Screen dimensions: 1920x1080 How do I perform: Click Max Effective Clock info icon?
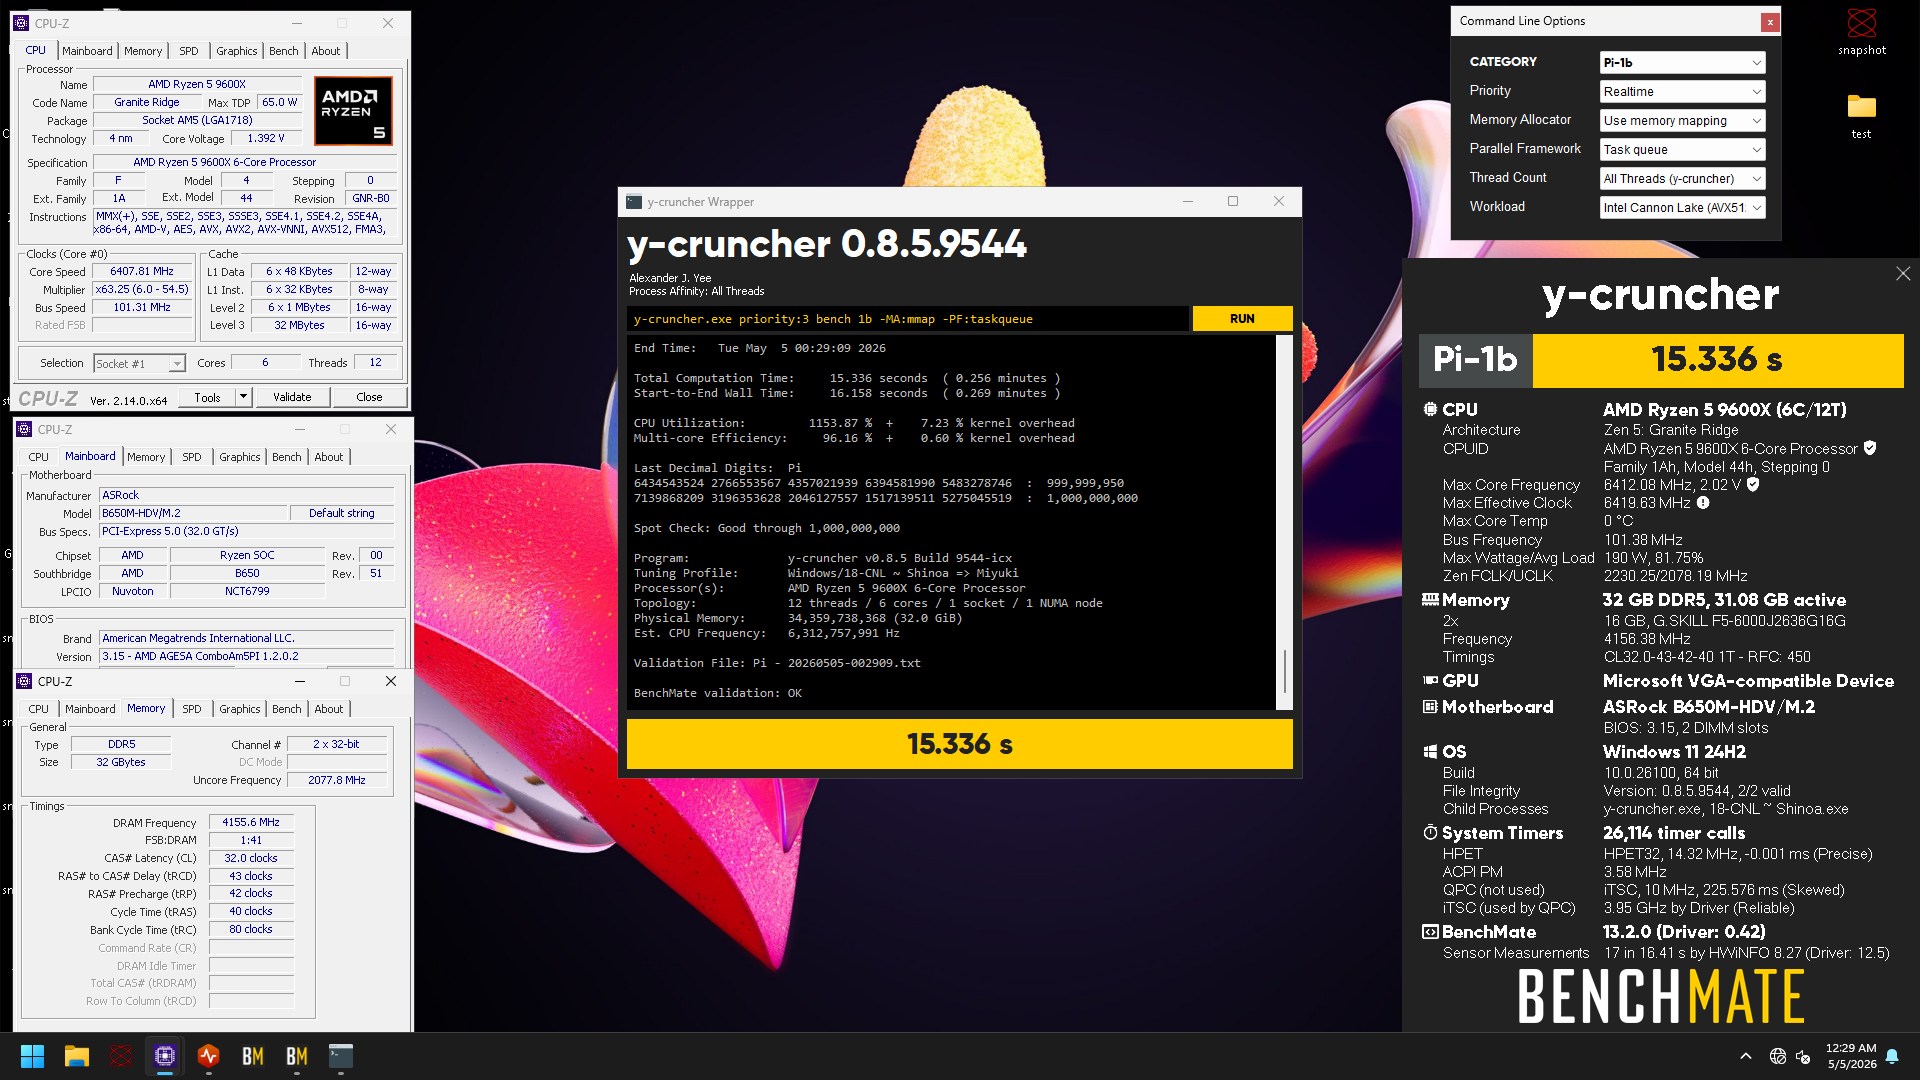click(1703, 503)
